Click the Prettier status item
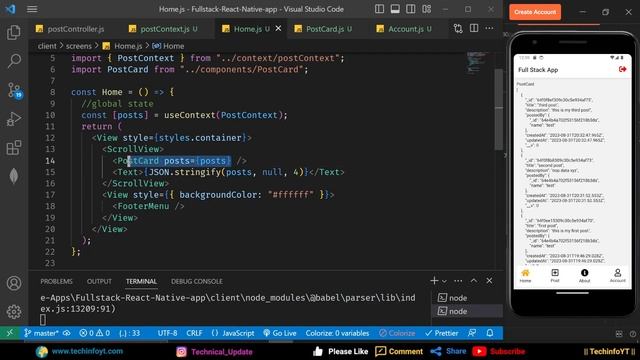This screenshot has height=360, width=640. click(x=442, y=333)
